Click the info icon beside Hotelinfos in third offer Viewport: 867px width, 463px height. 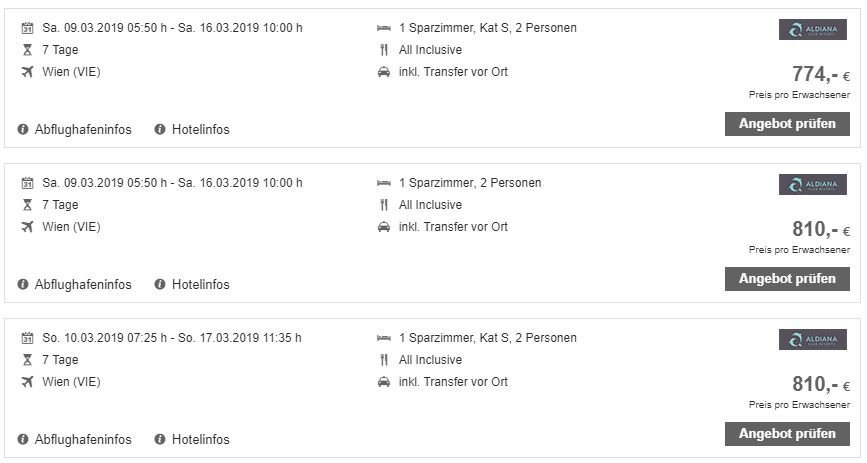(x=160, y=439)
